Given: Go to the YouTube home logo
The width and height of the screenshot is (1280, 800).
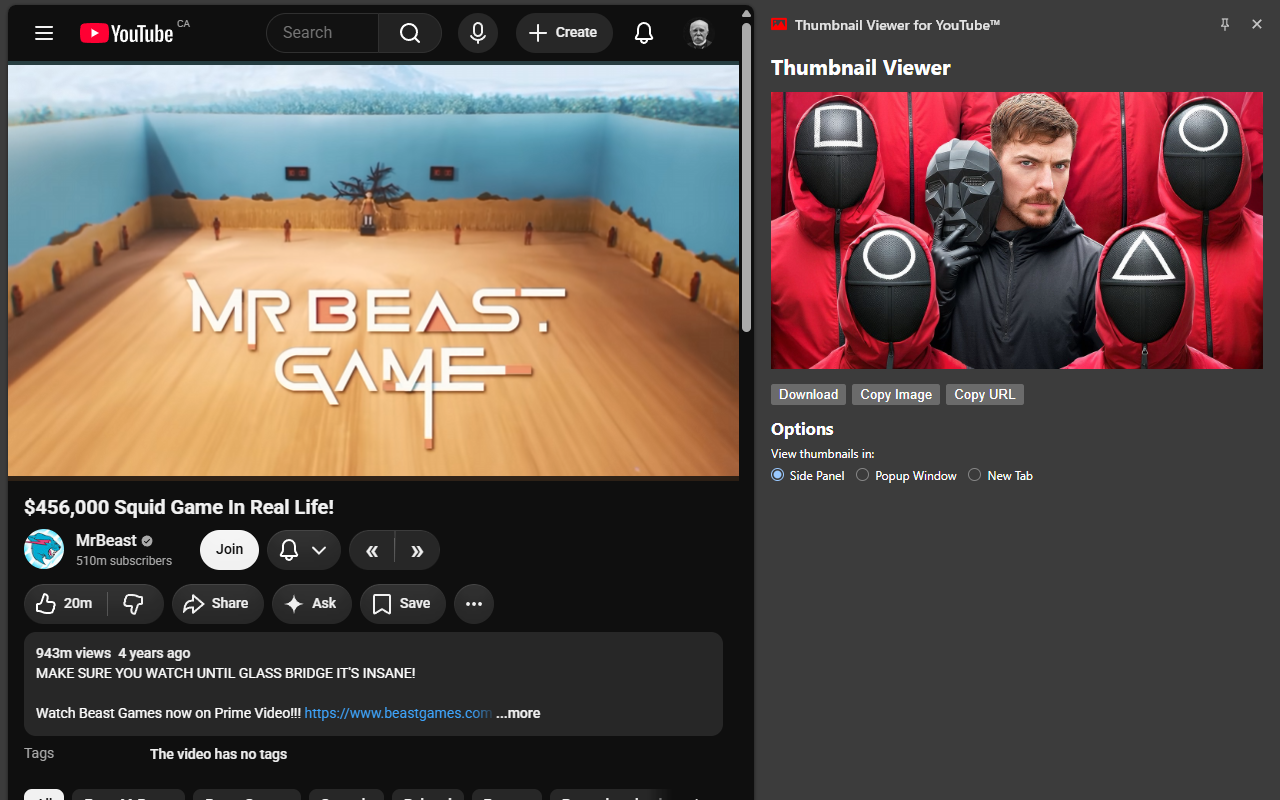Looking at the screenshot, I should tap(127, 33).
